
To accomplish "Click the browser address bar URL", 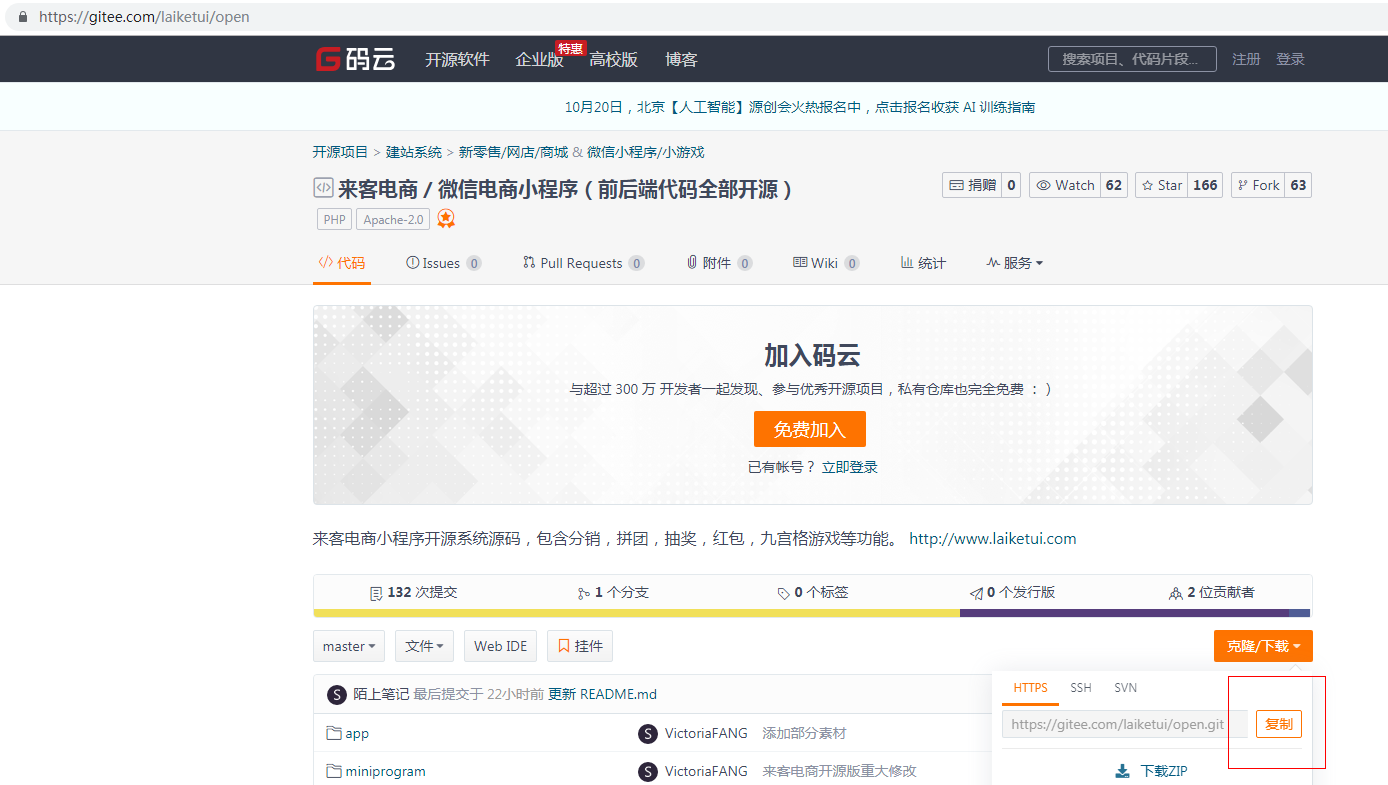I will 144,17.
